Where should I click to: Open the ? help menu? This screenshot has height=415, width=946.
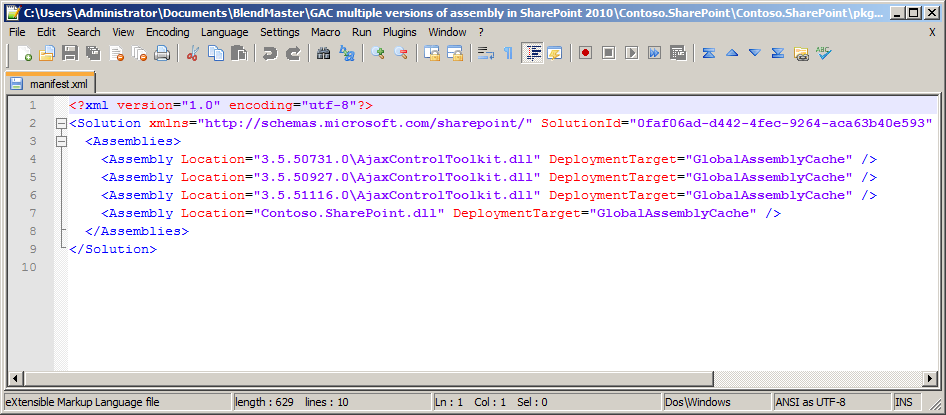tap(481, 32)
